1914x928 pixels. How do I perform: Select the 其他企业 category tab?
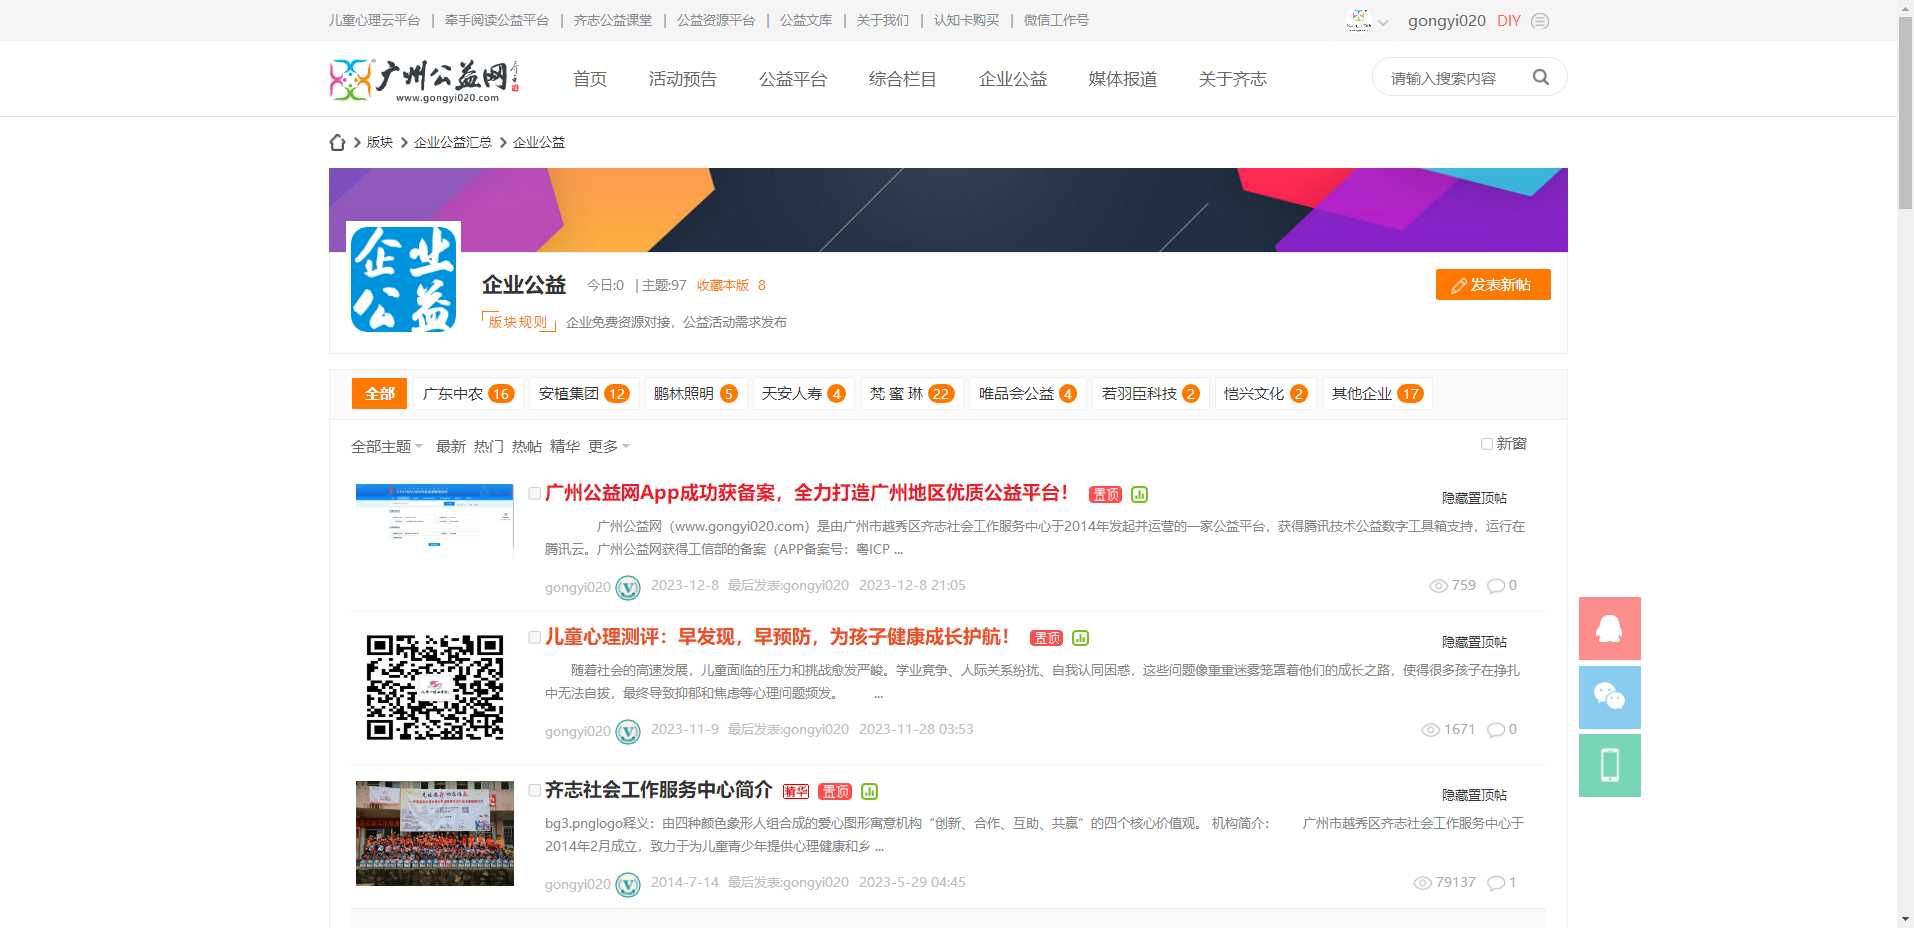(x=1377, y=393)
